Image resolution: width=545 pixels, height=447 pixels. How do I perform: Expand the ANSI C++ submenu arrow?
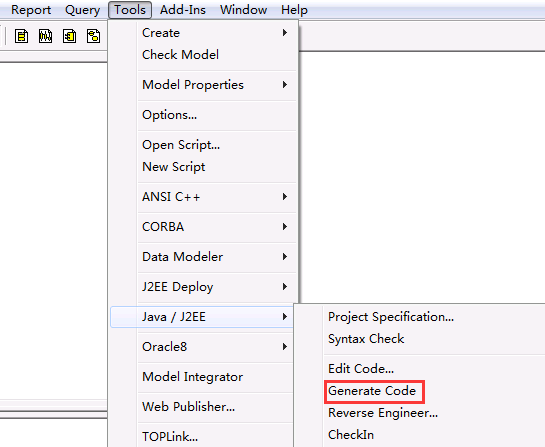(x=285, y=197)
